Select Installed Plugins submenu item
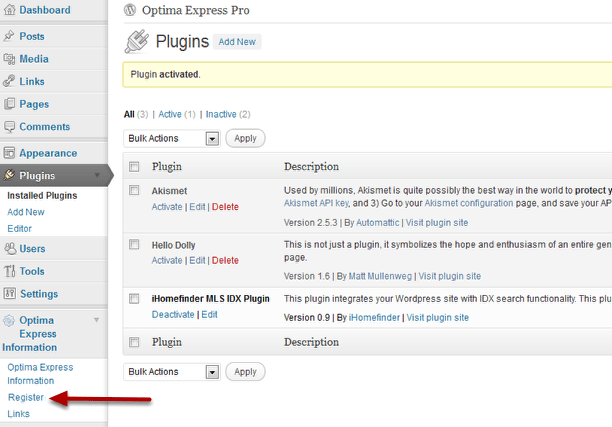 42,196
